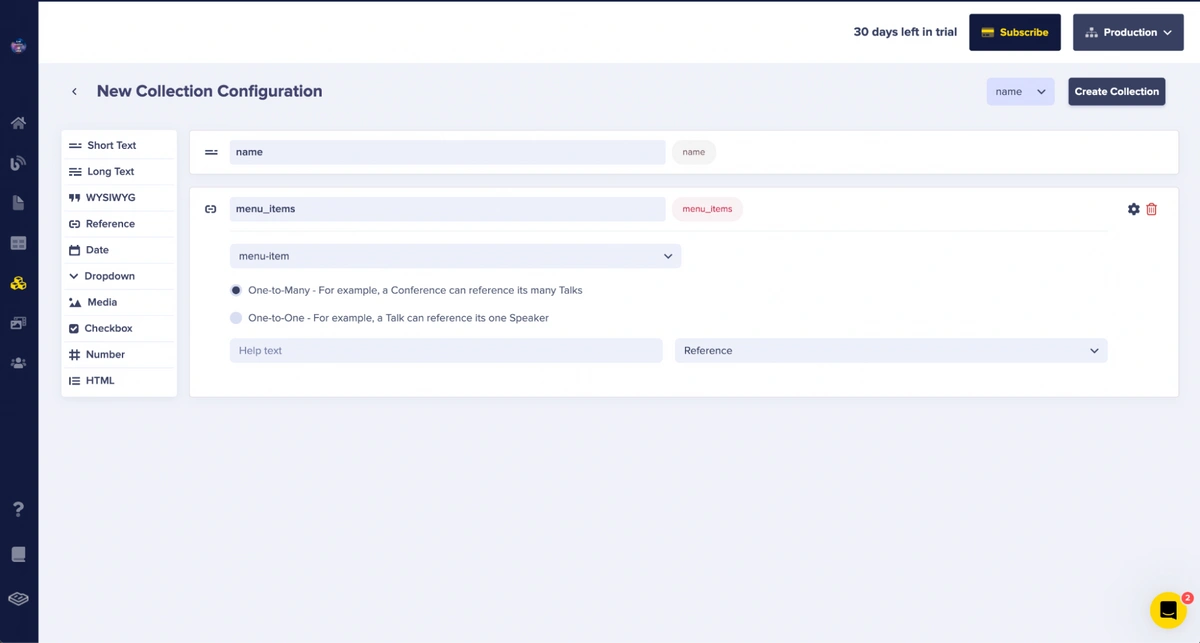Open the media library icon in sidebar
This screenshot has height=643, width=1200.
(x=18, y=323)
